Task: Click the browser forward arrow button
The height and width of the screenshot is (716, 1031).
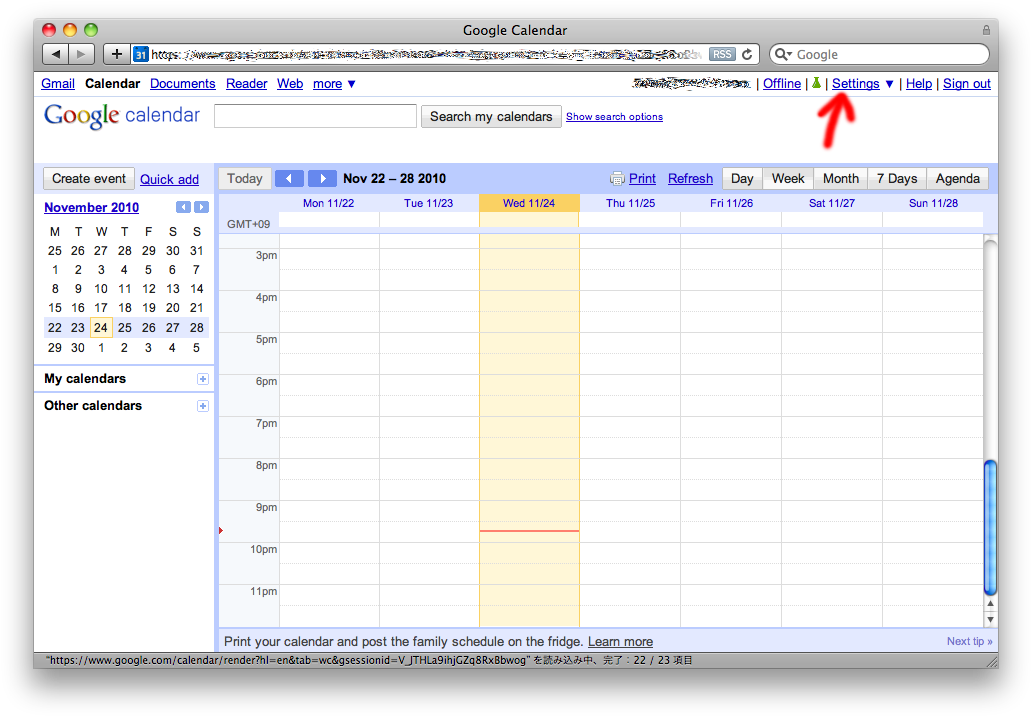Action: pyautogui.click(x=82, y=54)
